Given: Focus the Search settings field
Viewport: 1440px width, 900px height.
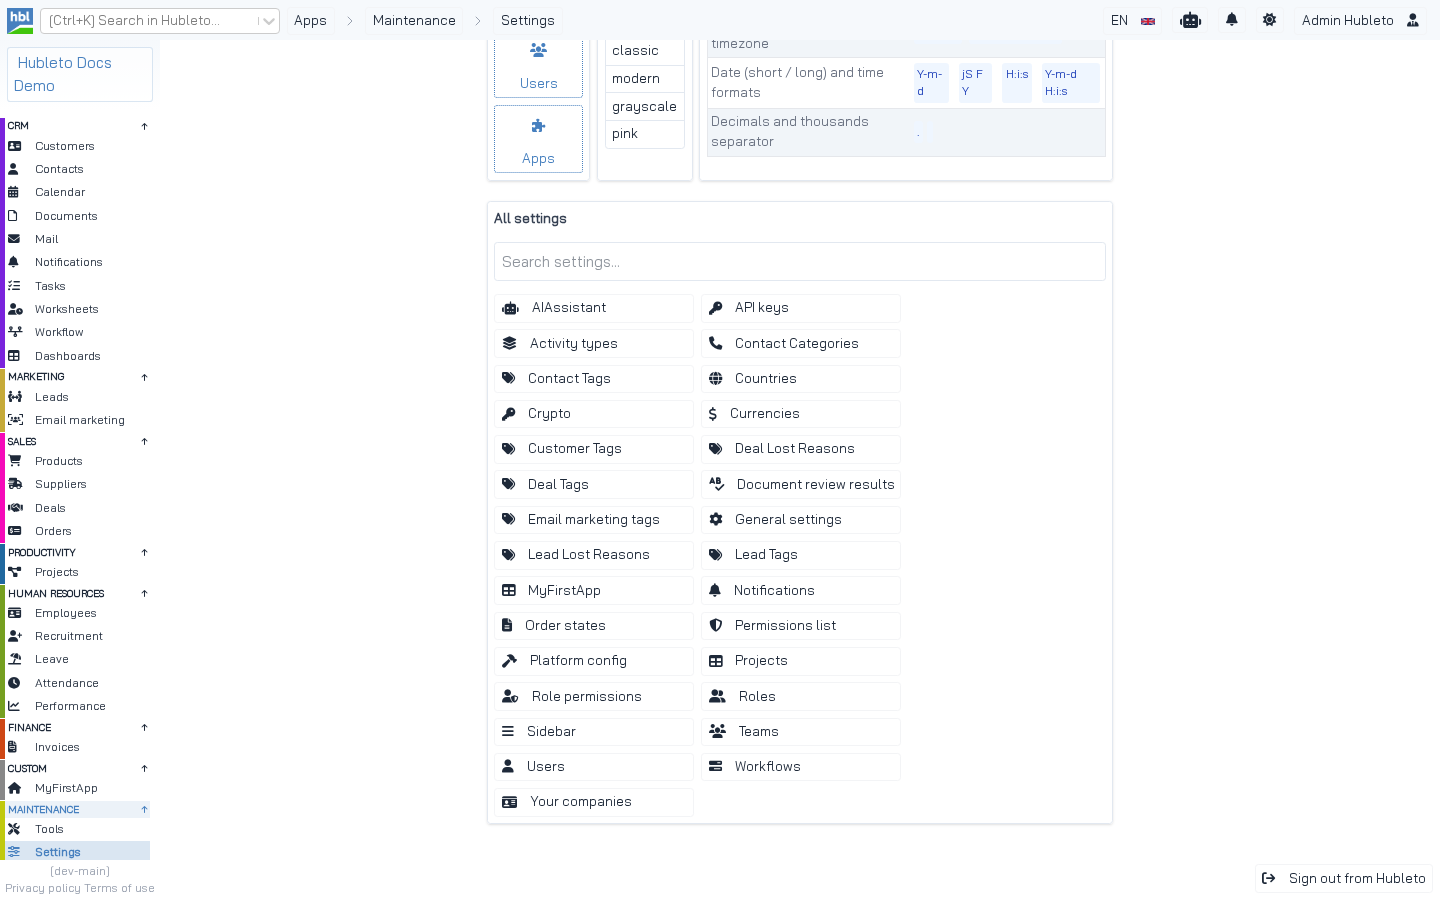Looking at the screenshot, I should click(800, 262).
